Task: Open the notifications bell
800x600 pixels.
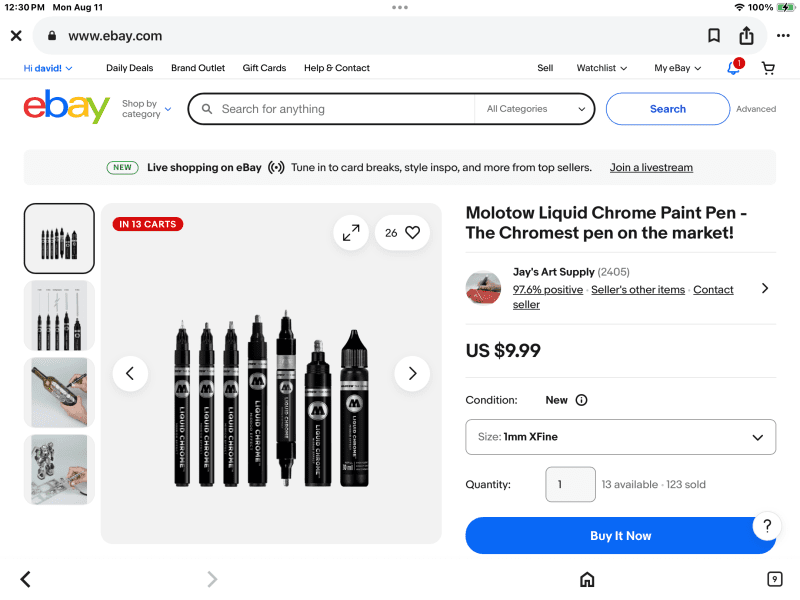Action: click(x=734, y=68)
